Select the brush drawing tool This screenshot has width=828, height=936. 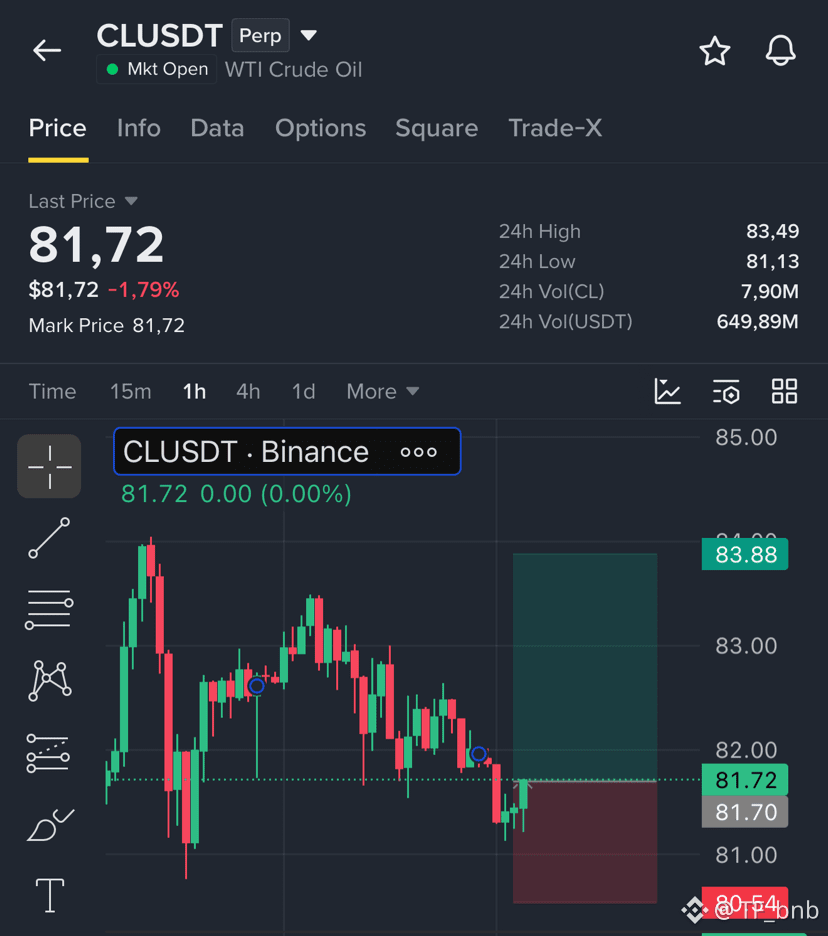pos(50,825)
